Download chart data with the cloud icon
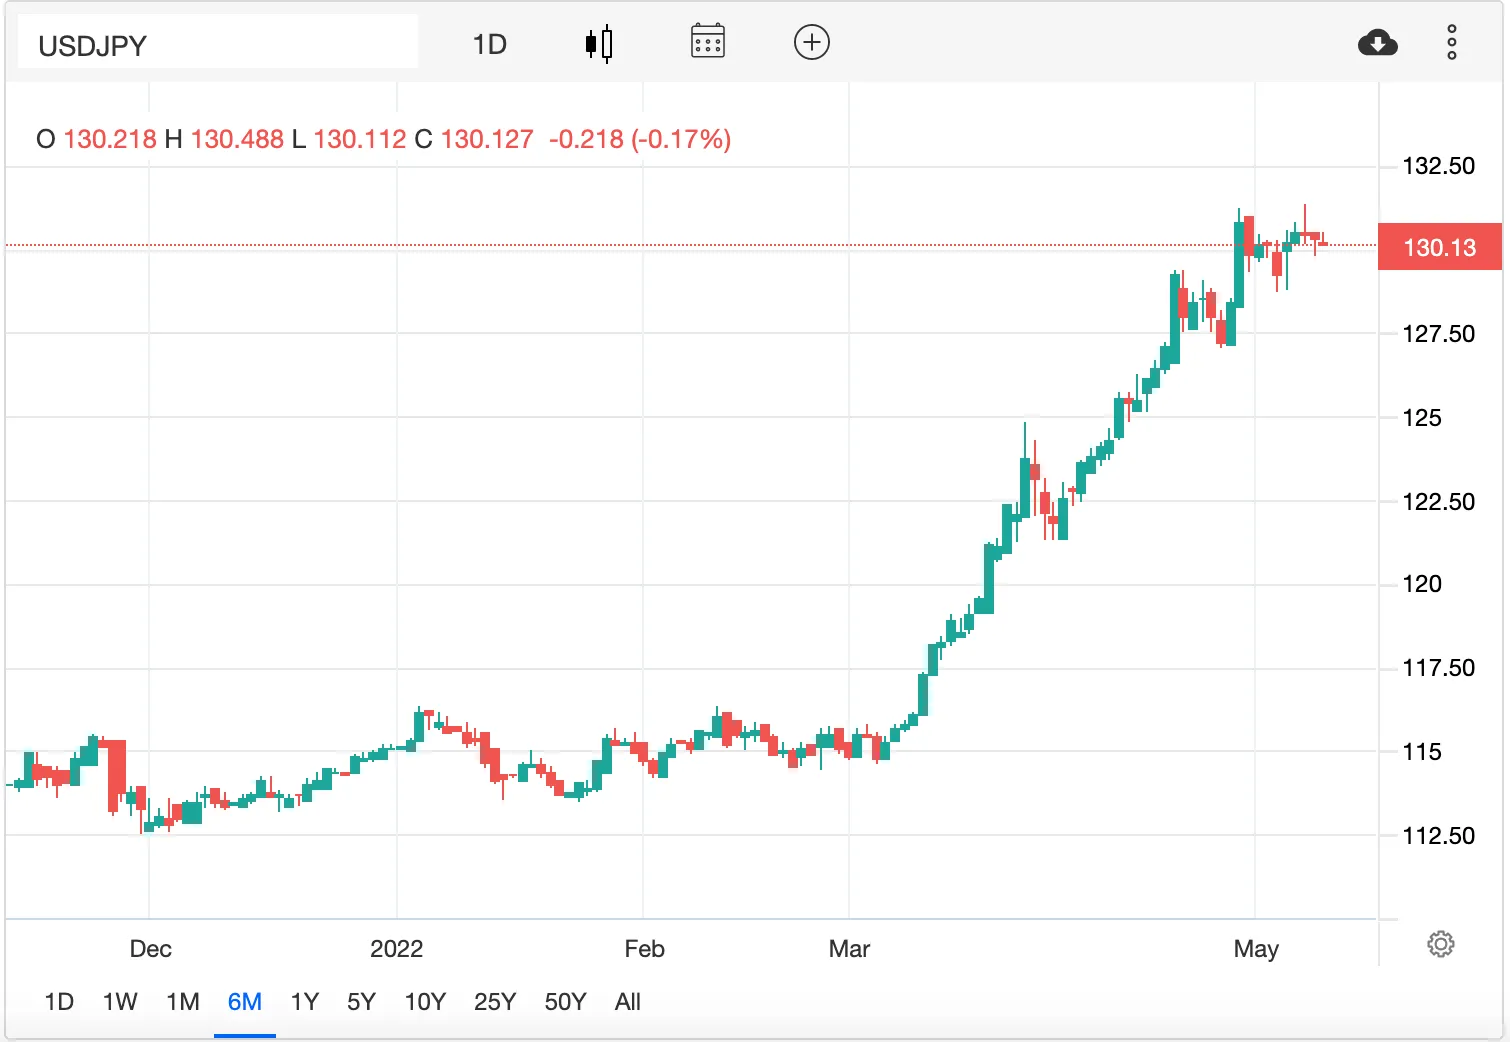Screen dimensions: 1510x1042 (1378, 43)
